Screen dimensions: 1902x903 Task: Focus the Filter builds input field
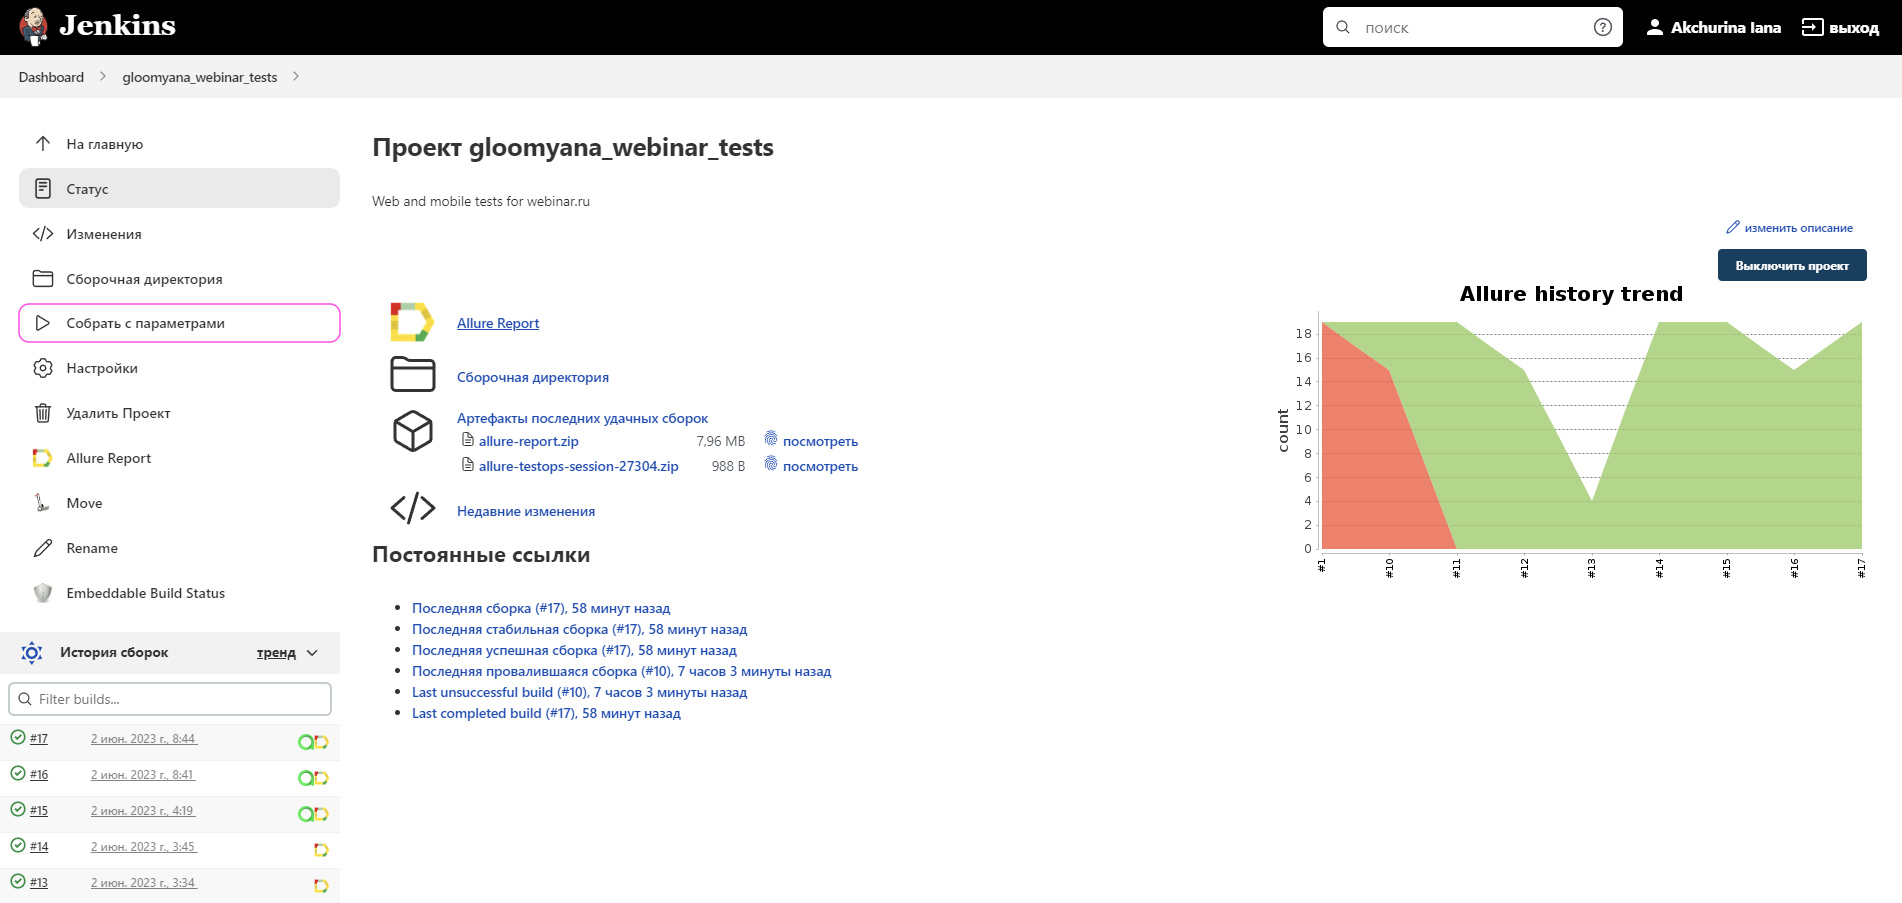170,699
